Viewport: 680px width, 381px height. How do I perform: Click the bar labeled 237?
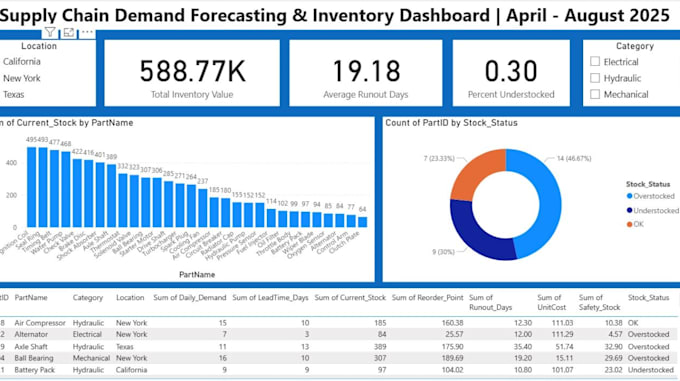pos(203,208)
